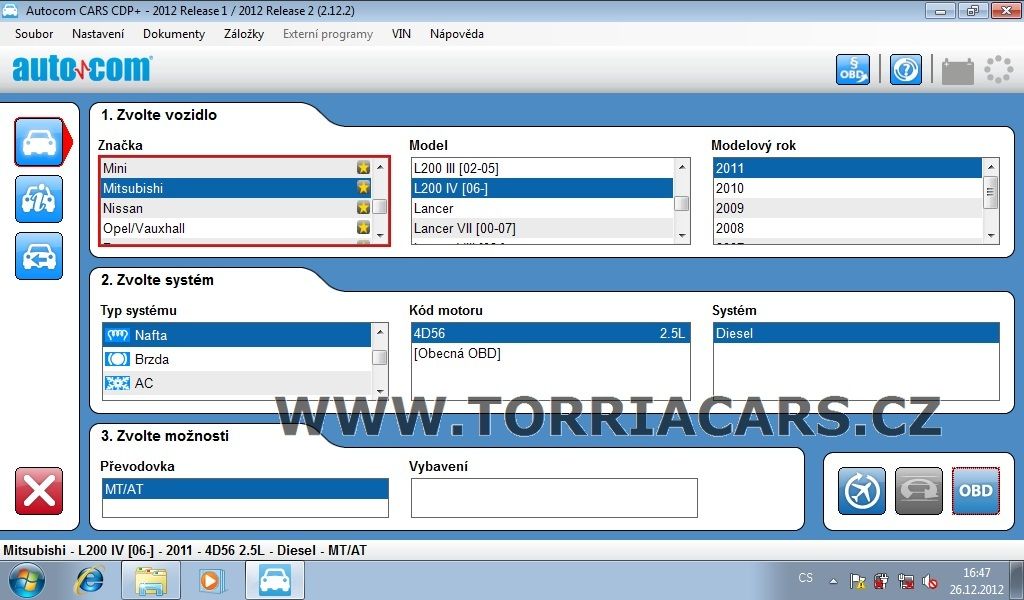Open the VIN menu

(401, 34)
